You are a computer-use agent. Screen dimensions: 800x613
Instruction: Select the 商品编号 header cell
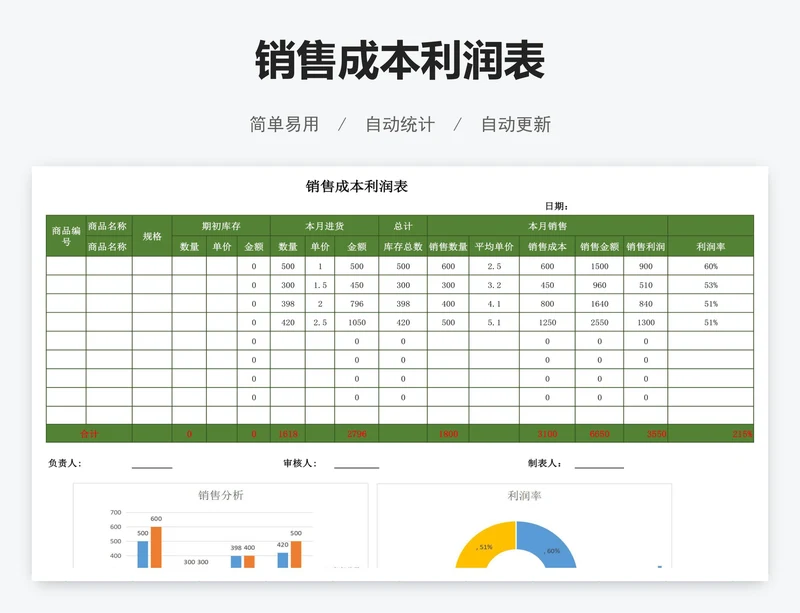click(x=66, y=236)
